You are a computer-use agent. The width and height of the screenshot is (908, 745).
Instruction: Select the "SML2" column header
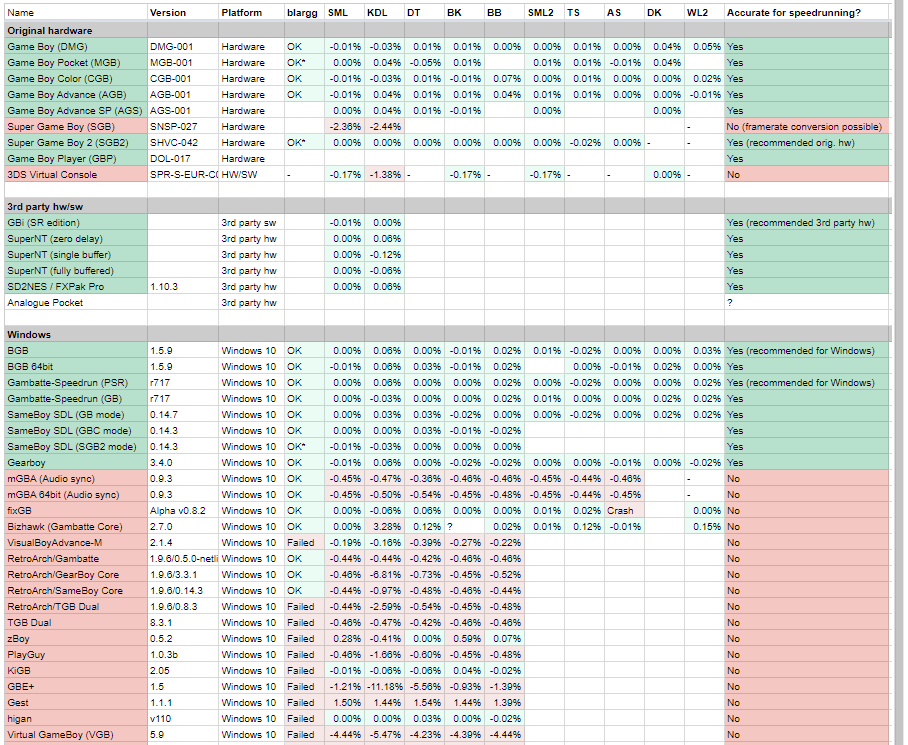(x=544, y=12)
